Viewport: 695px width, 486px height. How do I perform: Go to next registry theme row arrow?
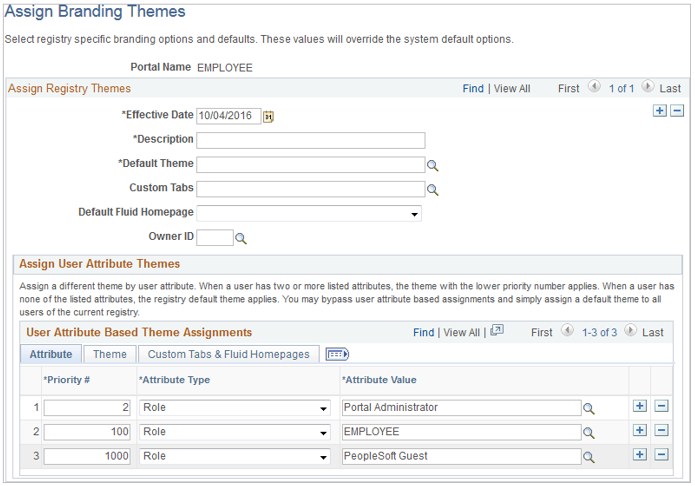(x=647, y=88)
